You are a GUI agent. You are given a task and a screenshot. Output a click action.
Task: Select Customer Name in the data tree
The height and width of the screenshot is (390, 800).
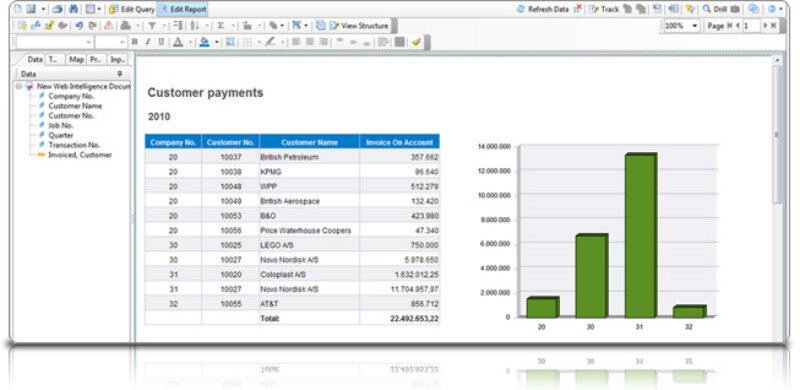pos(75,106)
